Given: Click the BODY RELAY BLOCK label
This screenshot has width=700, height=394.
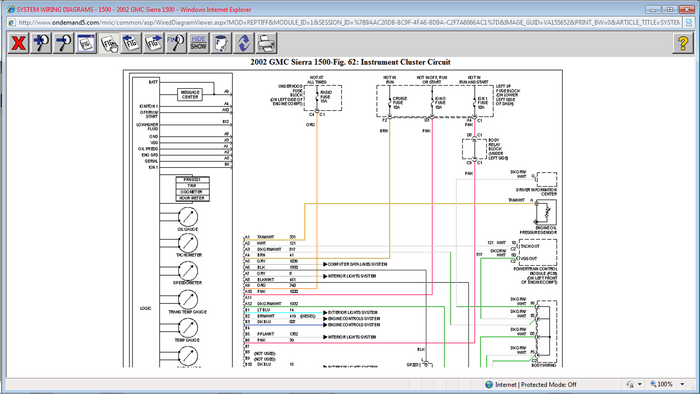Looking at the screenshot, I should [x=498, y=149].
